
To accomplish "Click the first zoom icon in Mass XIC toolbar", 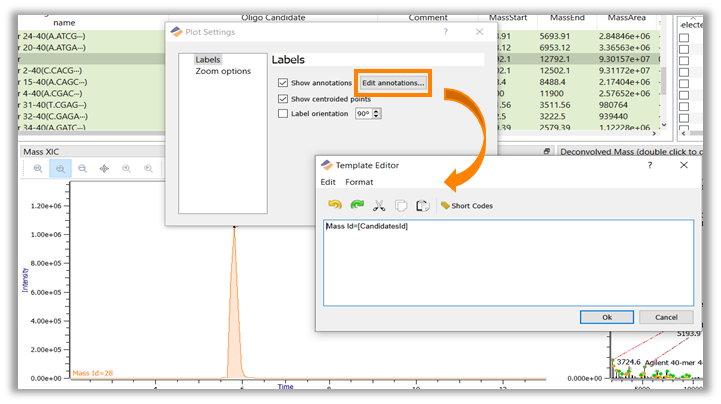I will tap(38, 169).
